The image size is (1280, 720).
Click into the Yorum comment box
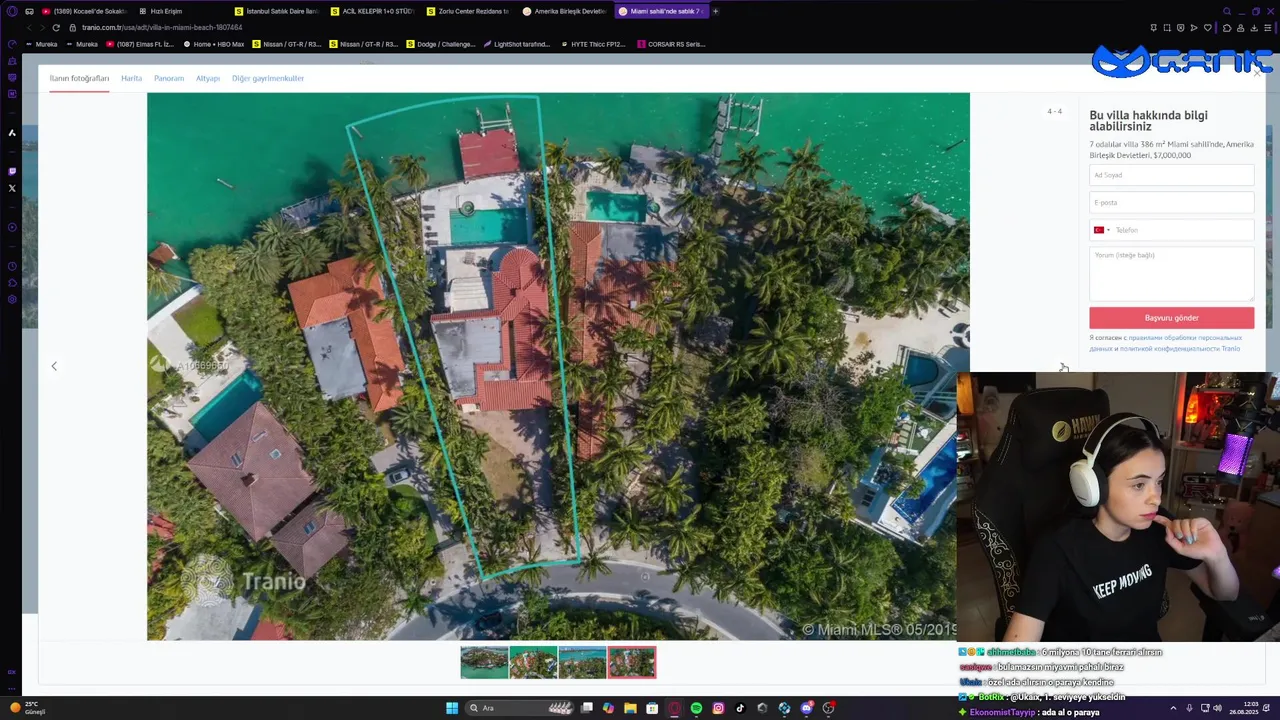point(1171,273)
